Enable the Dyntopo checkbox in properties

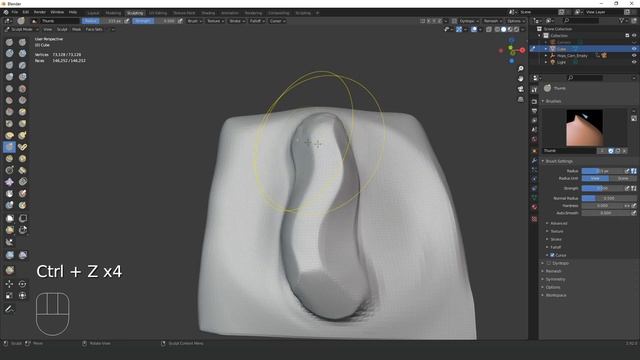(549, 263)
